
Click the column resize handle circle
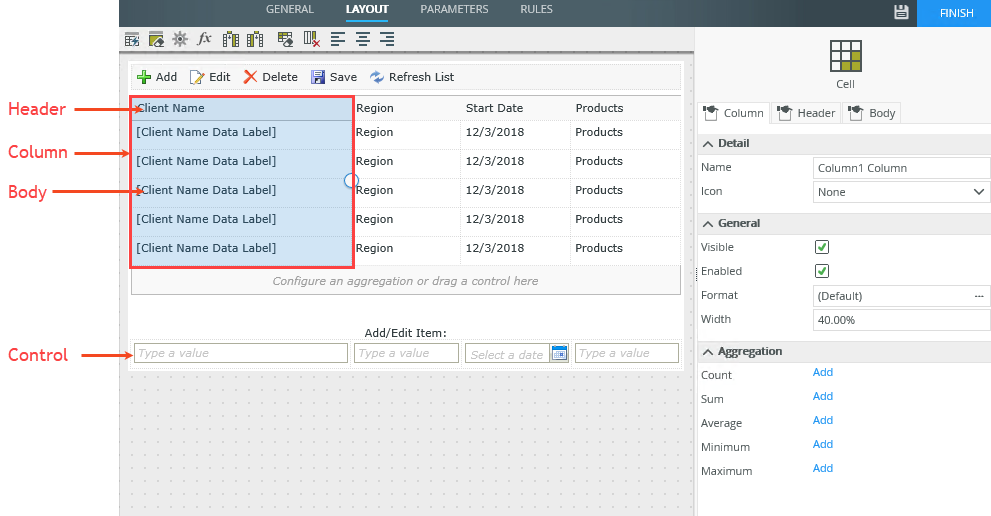tap(351, 181)
